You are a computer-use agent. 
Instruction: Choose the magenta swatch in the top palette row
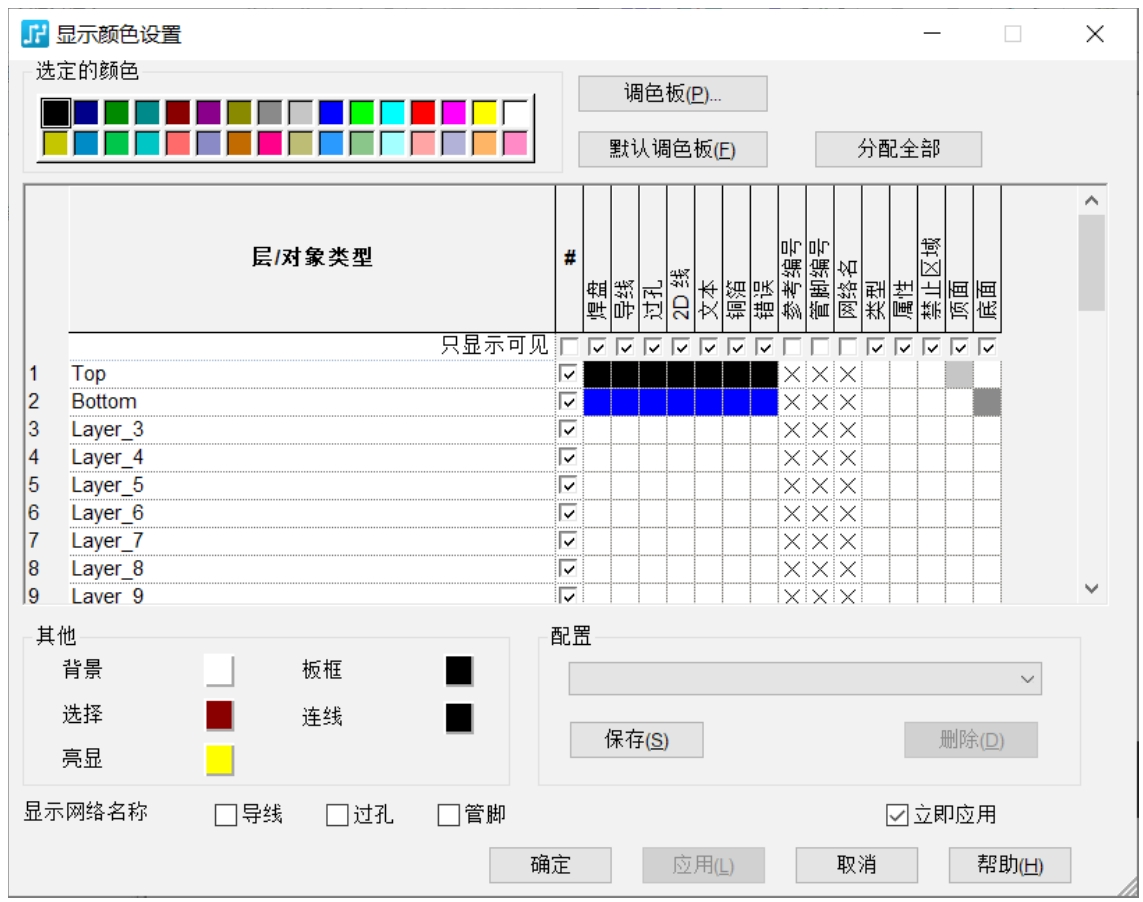click(x=454, y=113)
